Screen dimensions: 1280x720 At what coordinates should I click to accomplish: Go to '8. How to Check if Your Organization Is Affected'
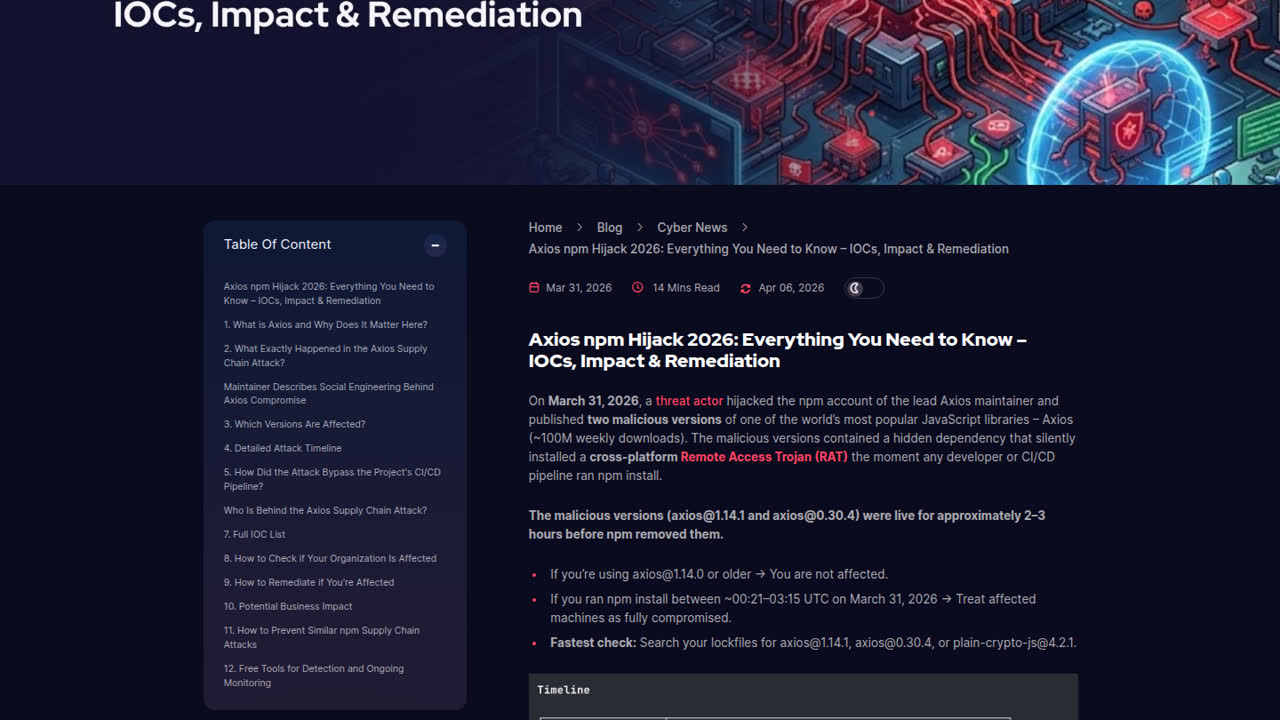point(330,558)
